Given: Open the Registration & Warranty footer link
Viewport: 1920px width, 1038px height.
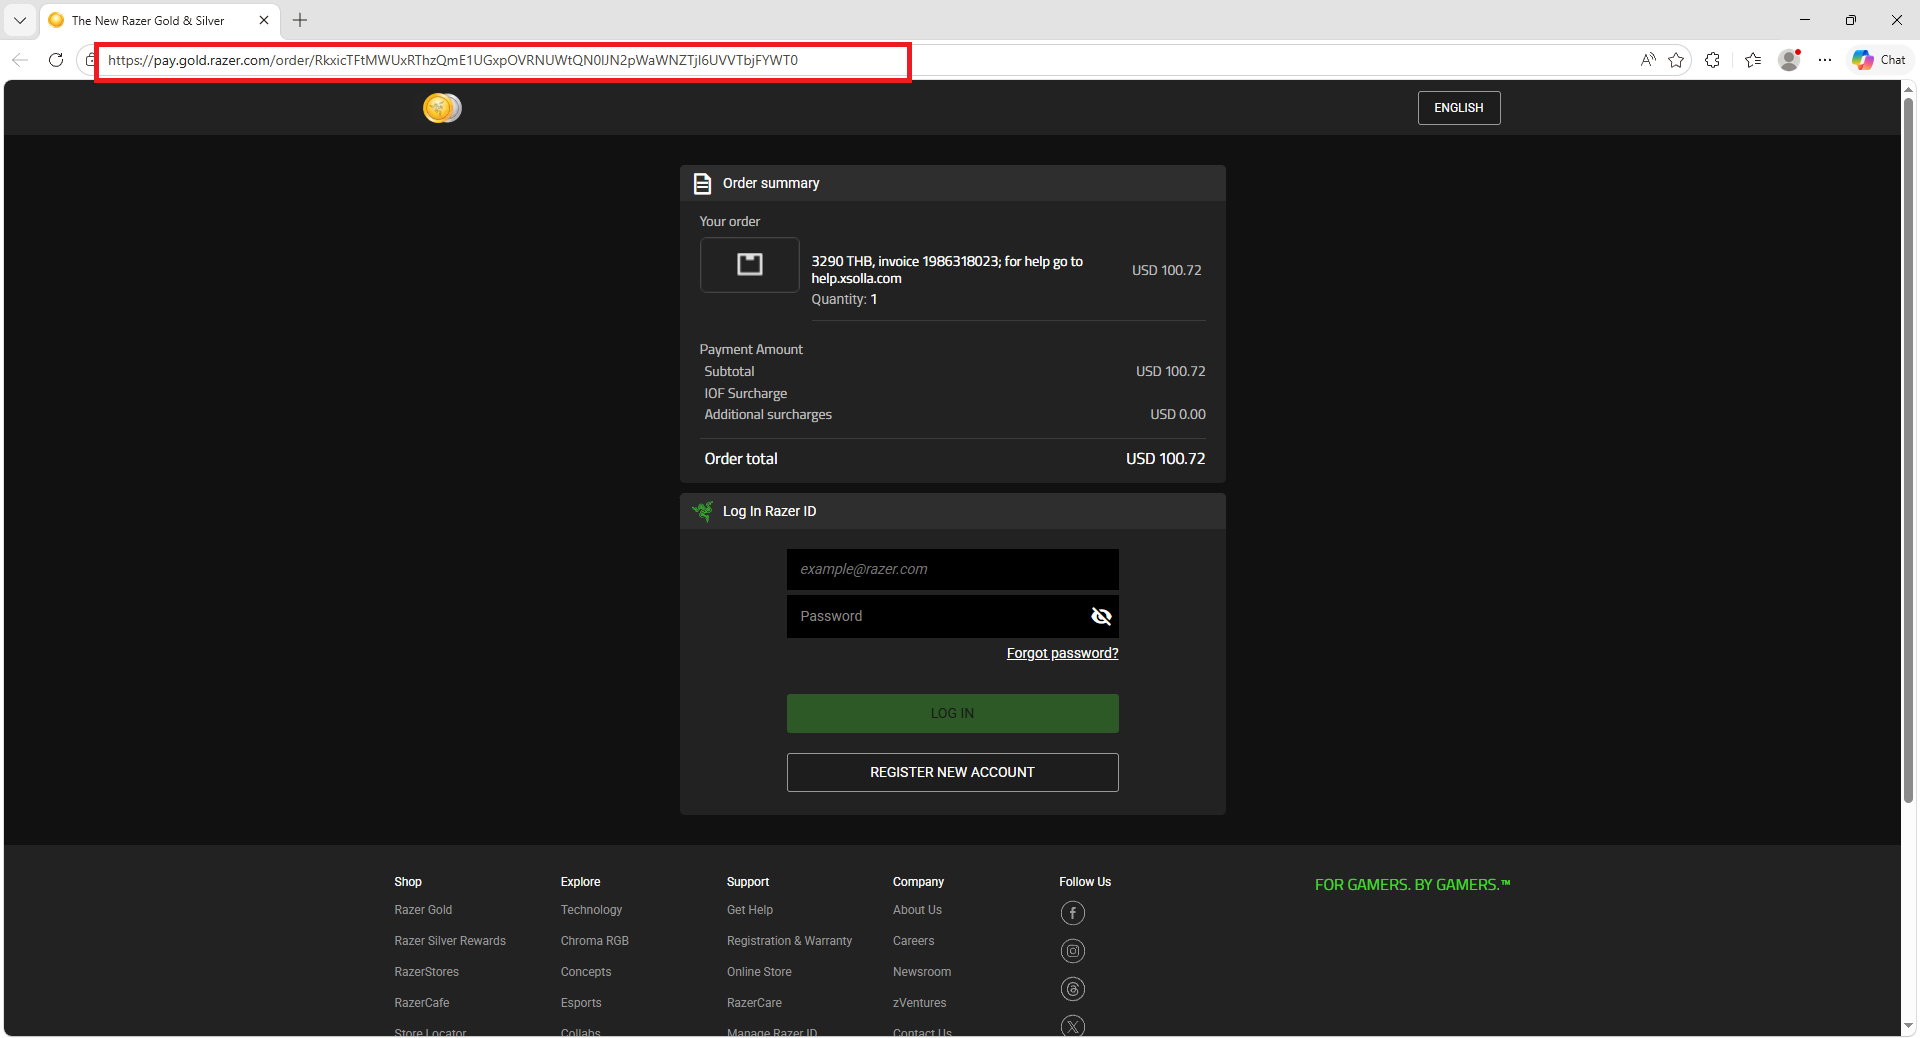Looking at the screenshot, I should (x=789, y=941).
